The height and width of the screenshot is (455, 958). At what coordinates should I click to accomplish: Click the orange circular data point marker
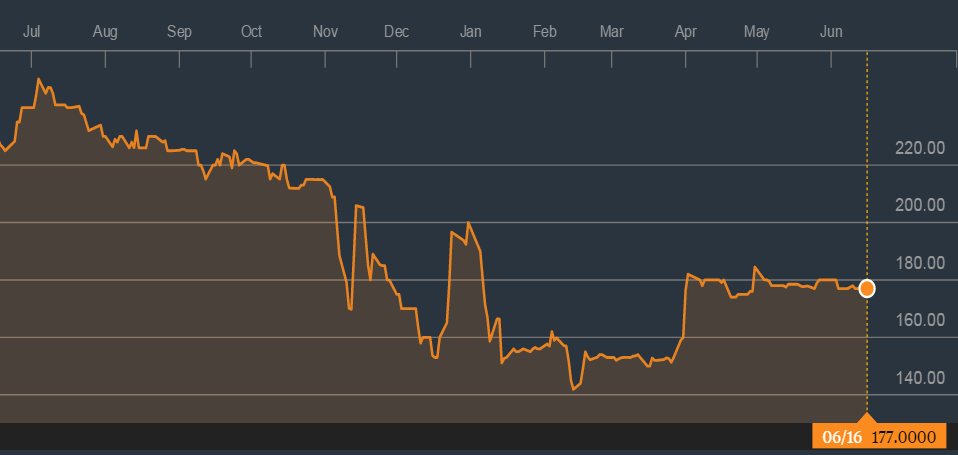click(867, 289)
